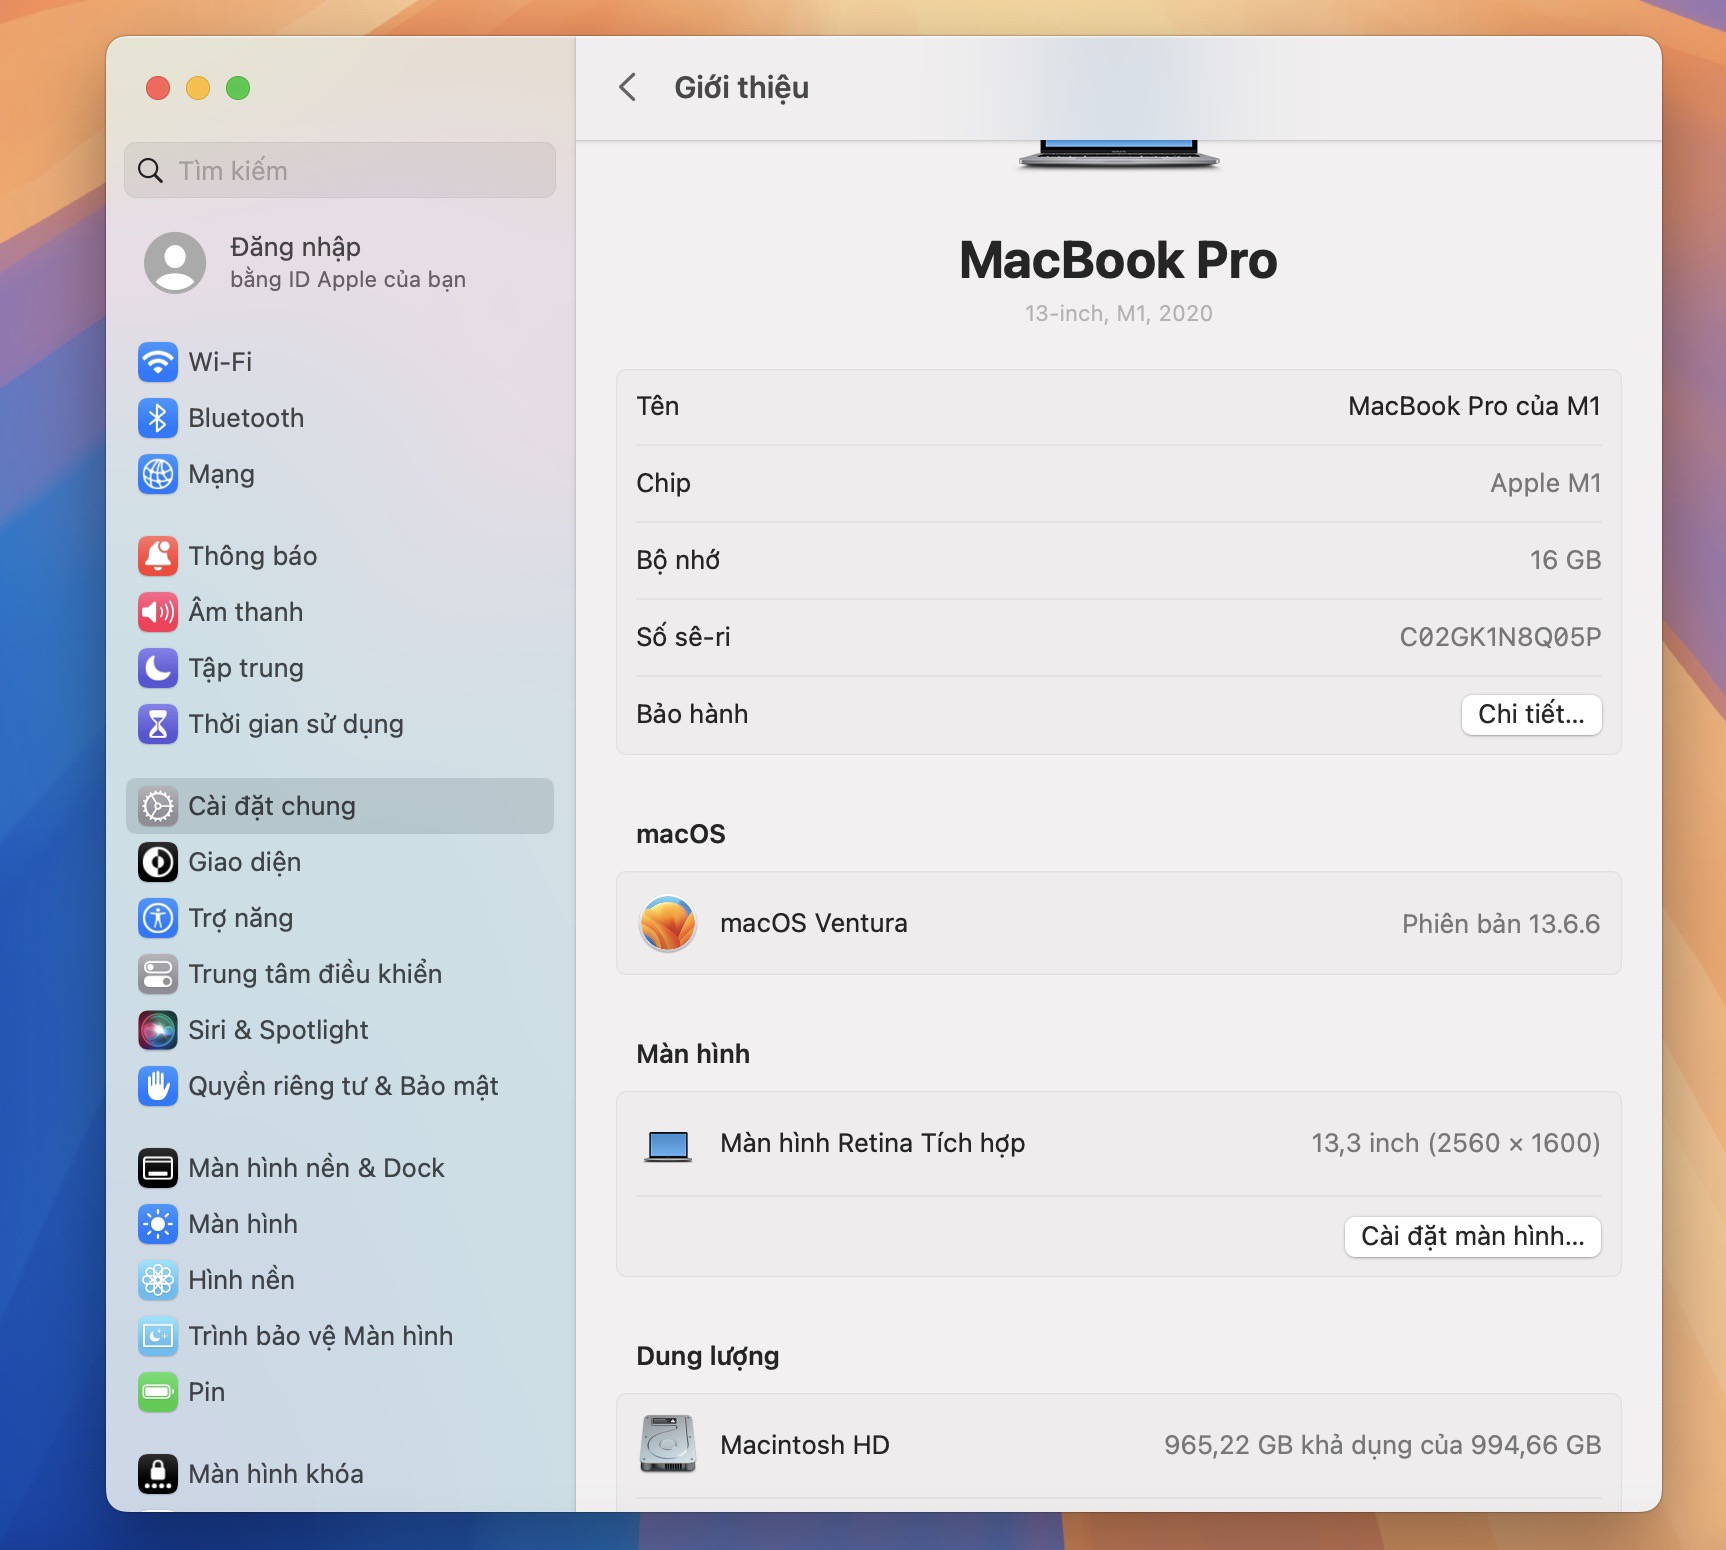This screenshot has width=1726, height=1550.
Task: Click the Macintosh HD name
Action: pos(805,1445)
